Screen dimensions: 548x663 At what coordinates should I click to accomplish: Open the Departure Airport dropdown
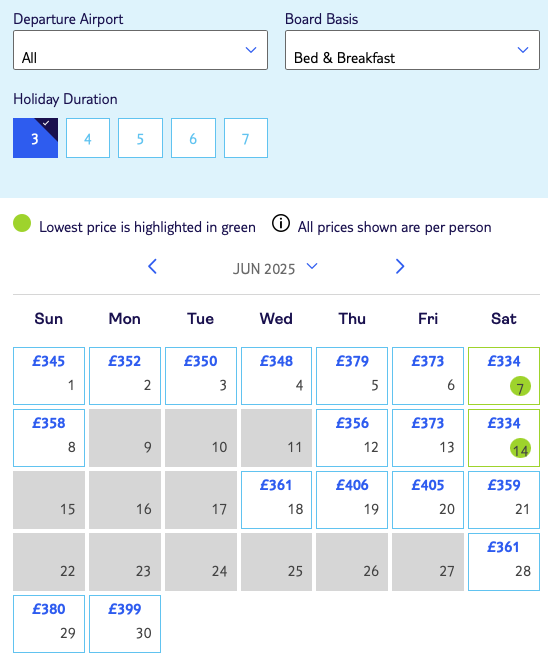tap(140, 50)
